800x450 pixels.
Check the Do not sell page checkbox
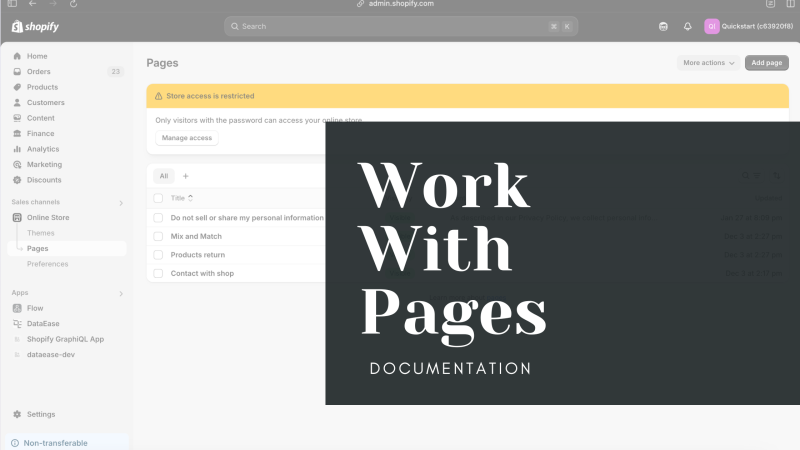click(x=158, y=218)
